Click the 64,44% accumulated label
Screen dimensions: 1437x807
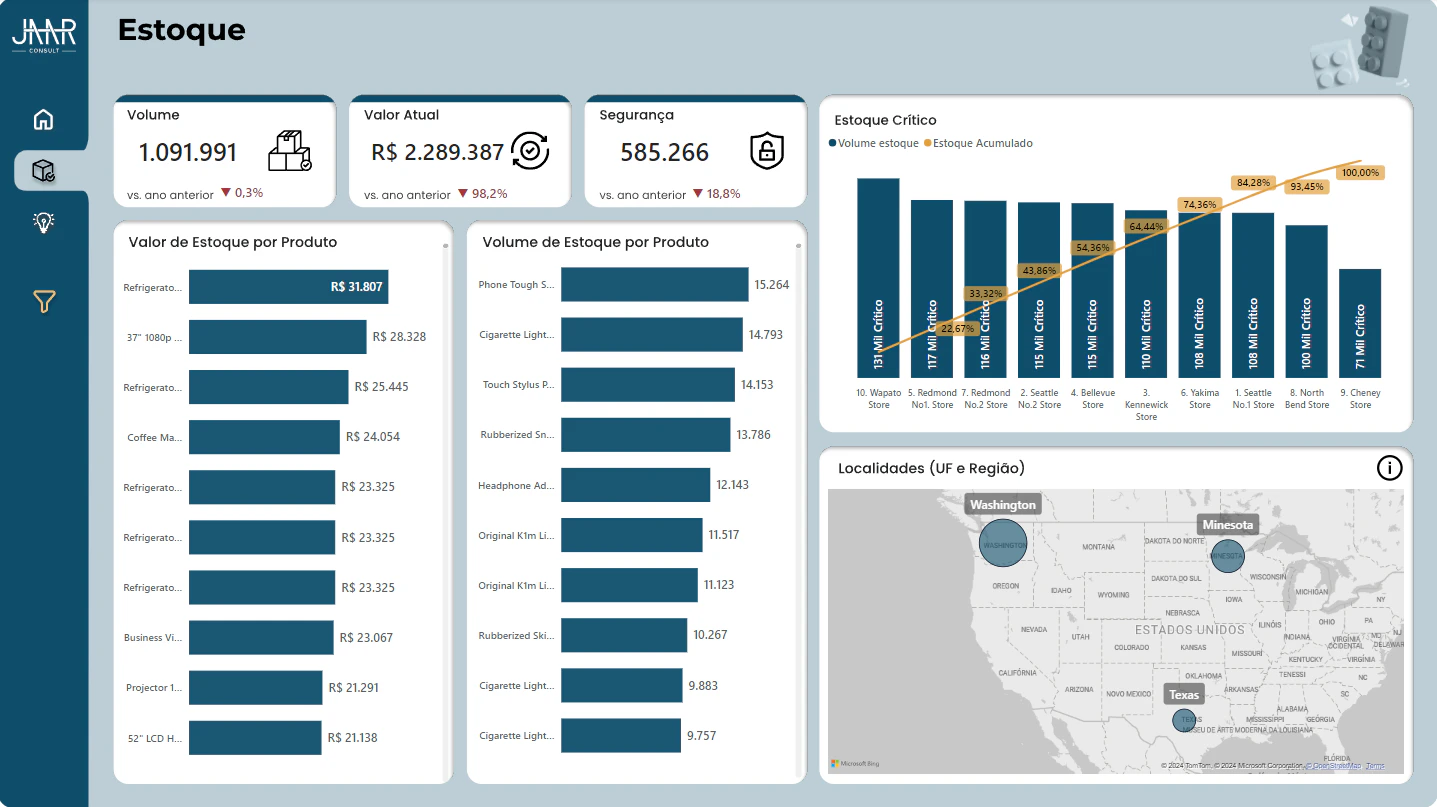coord(1146,226)
